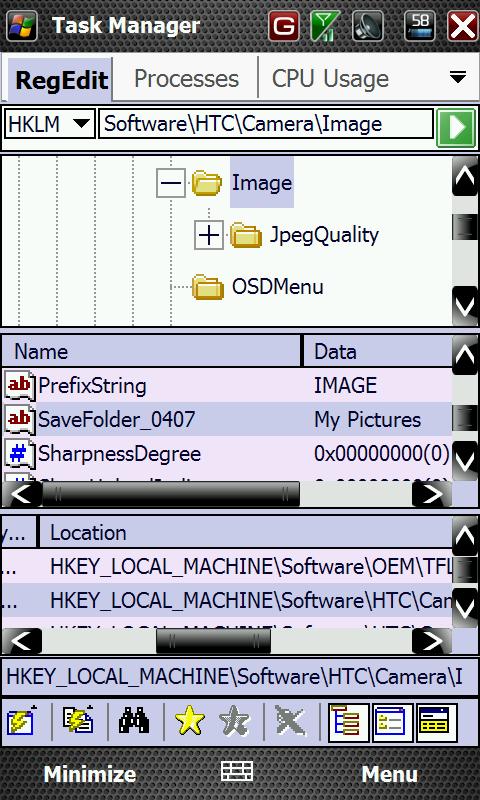The image size is (480, 800).
Task: Click the registry path input field
Action: point(266,124)
